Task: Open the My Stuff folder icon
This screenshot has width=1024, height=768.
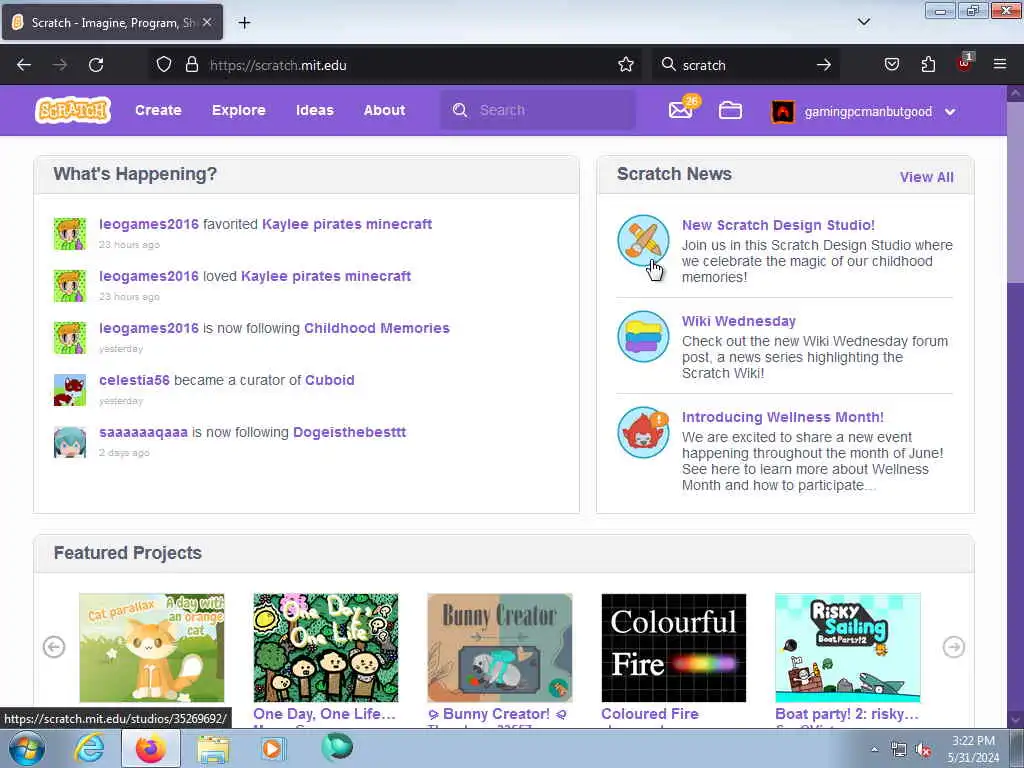Action: point(730,110)
